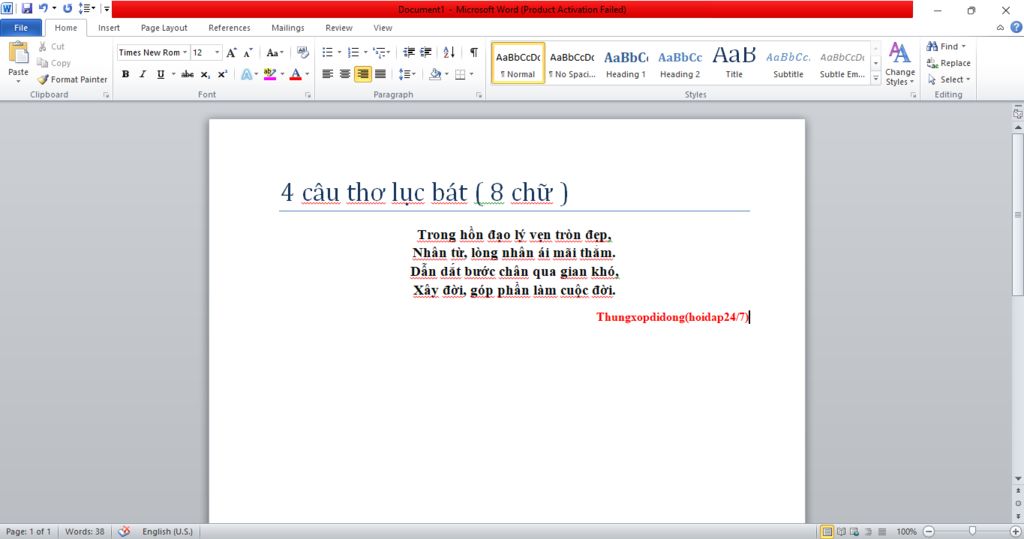
Task: Click the Shrink Font icon
Action: (248, 52)
